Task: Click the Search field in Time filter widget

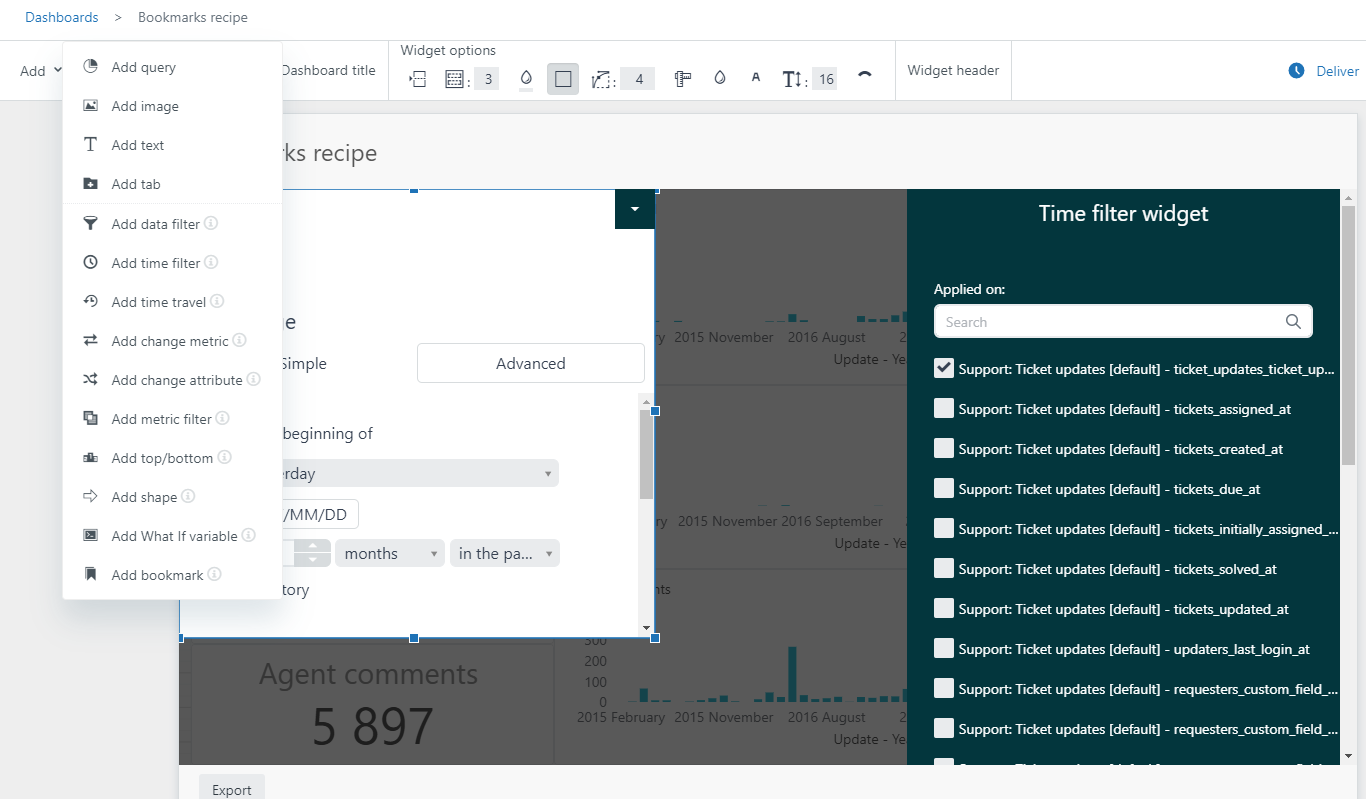Action: coord(1110,321)
